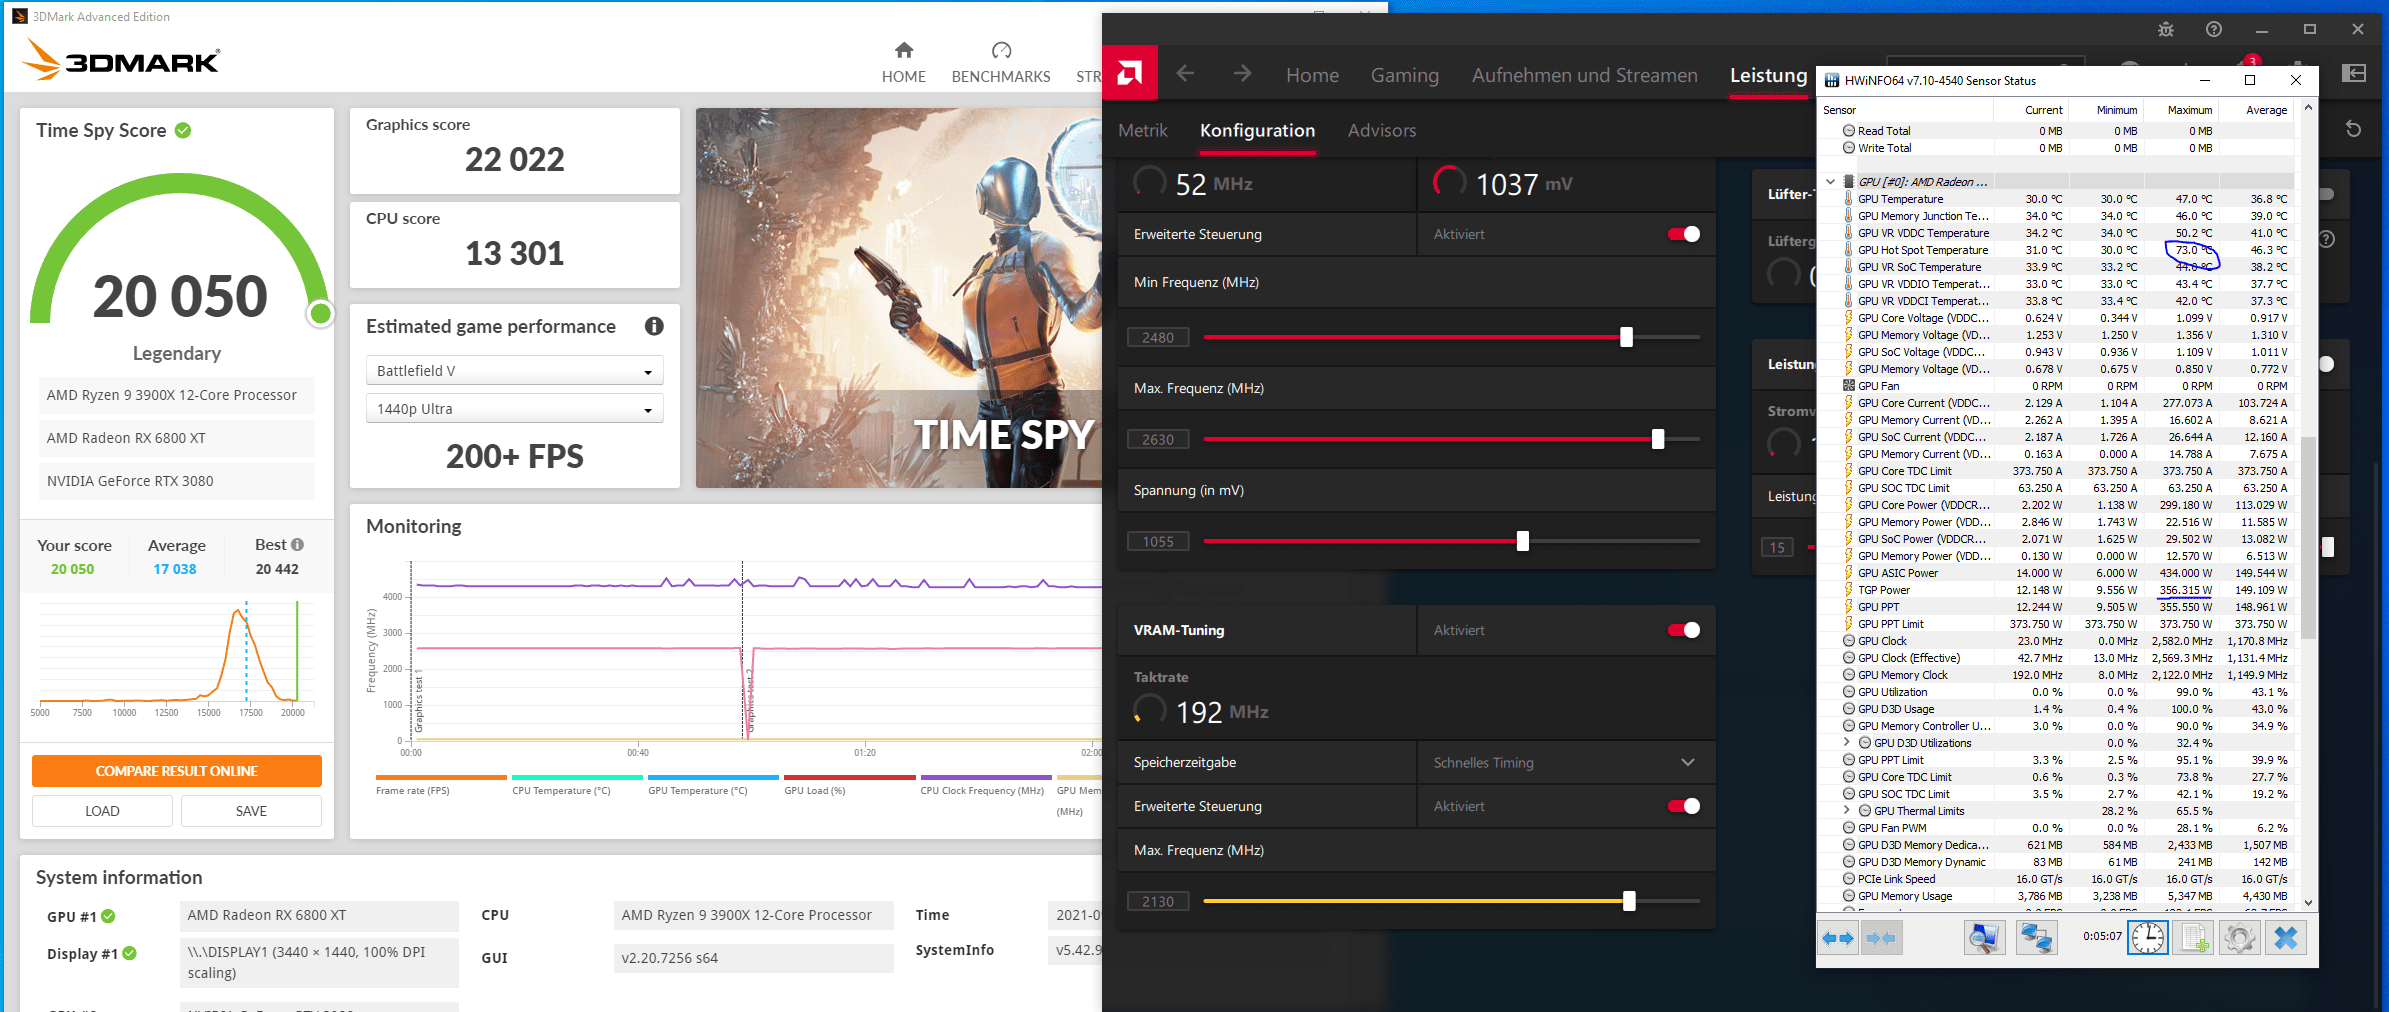The height and width of the screenshot is (1012, 2389).
Task: Click the GPU Fan sensor icon in HWiNFO
Action: [1849, 386]
